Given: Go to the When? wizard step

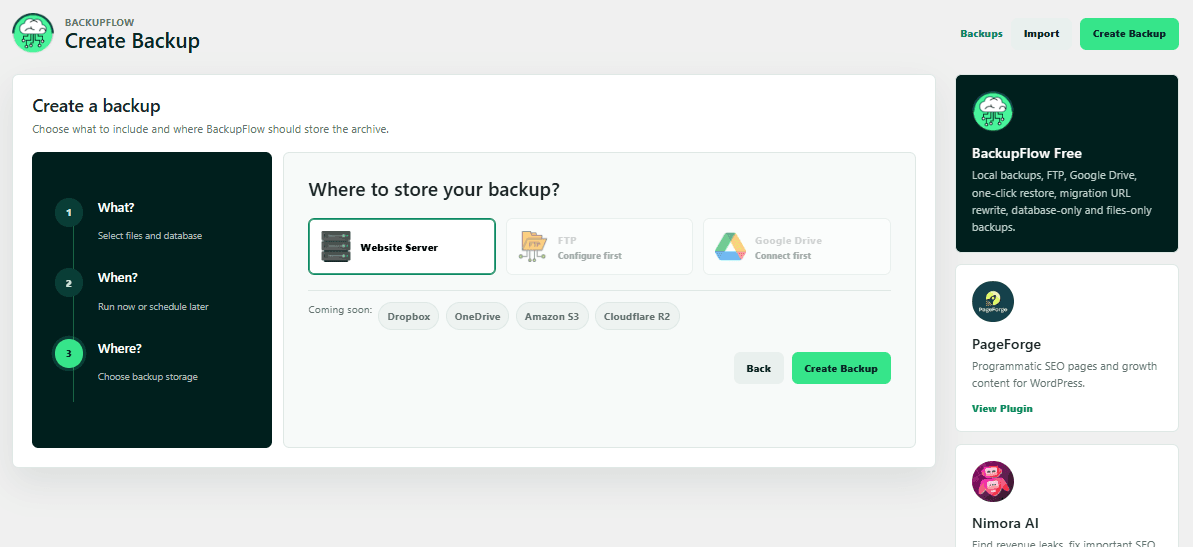Looking at the screenshot, I should [x=117, y=278].
